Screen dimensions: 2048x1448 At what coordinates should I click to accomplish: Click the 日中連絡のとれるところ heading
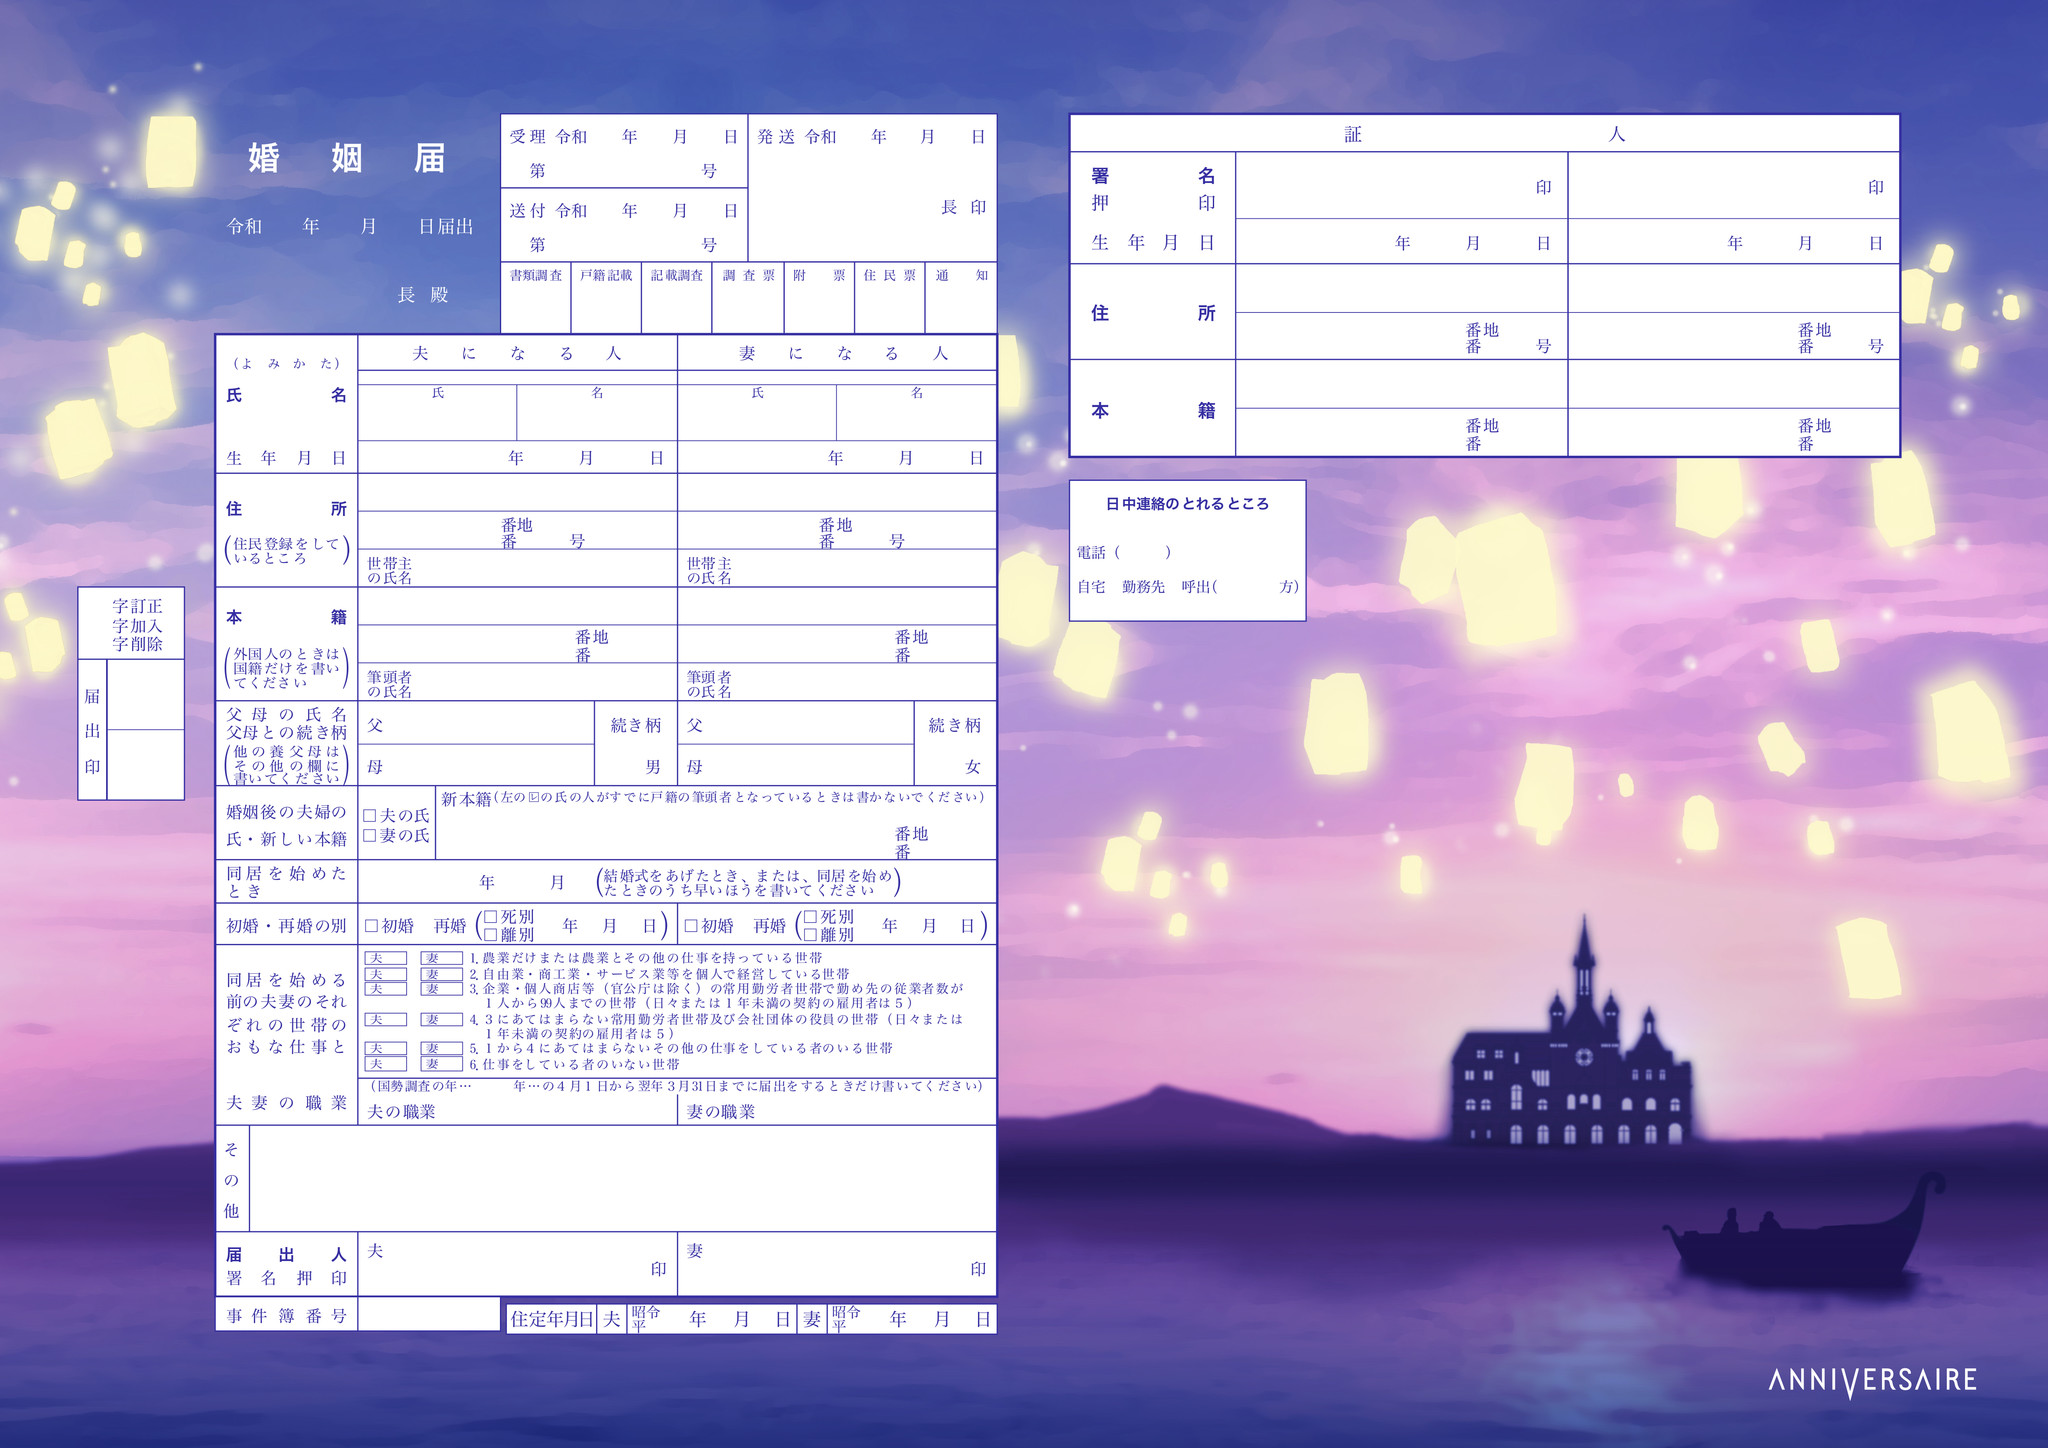pyautogui.click(x=1187, y=504)
